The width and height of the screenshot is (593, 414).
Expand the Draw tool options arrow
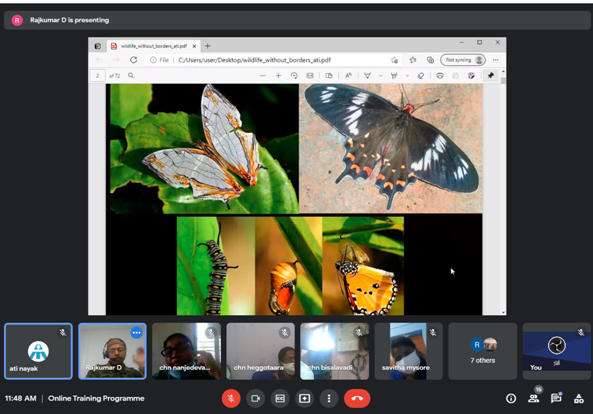click(380, 76)
